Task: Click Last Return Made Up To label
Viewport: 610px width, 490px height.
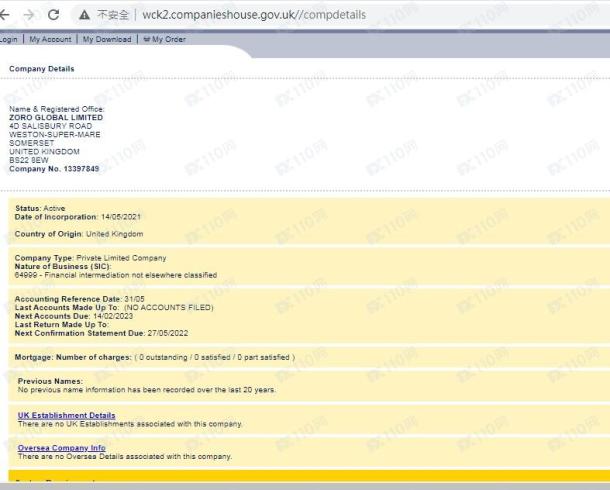Action: [x=62, y=325]
